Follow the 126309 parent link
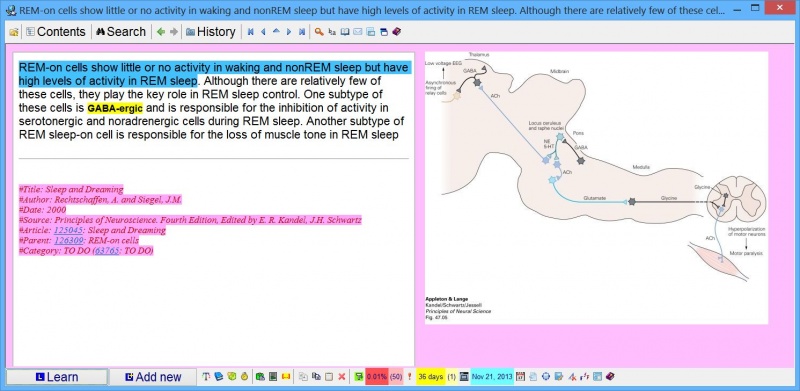 point(69,240)
